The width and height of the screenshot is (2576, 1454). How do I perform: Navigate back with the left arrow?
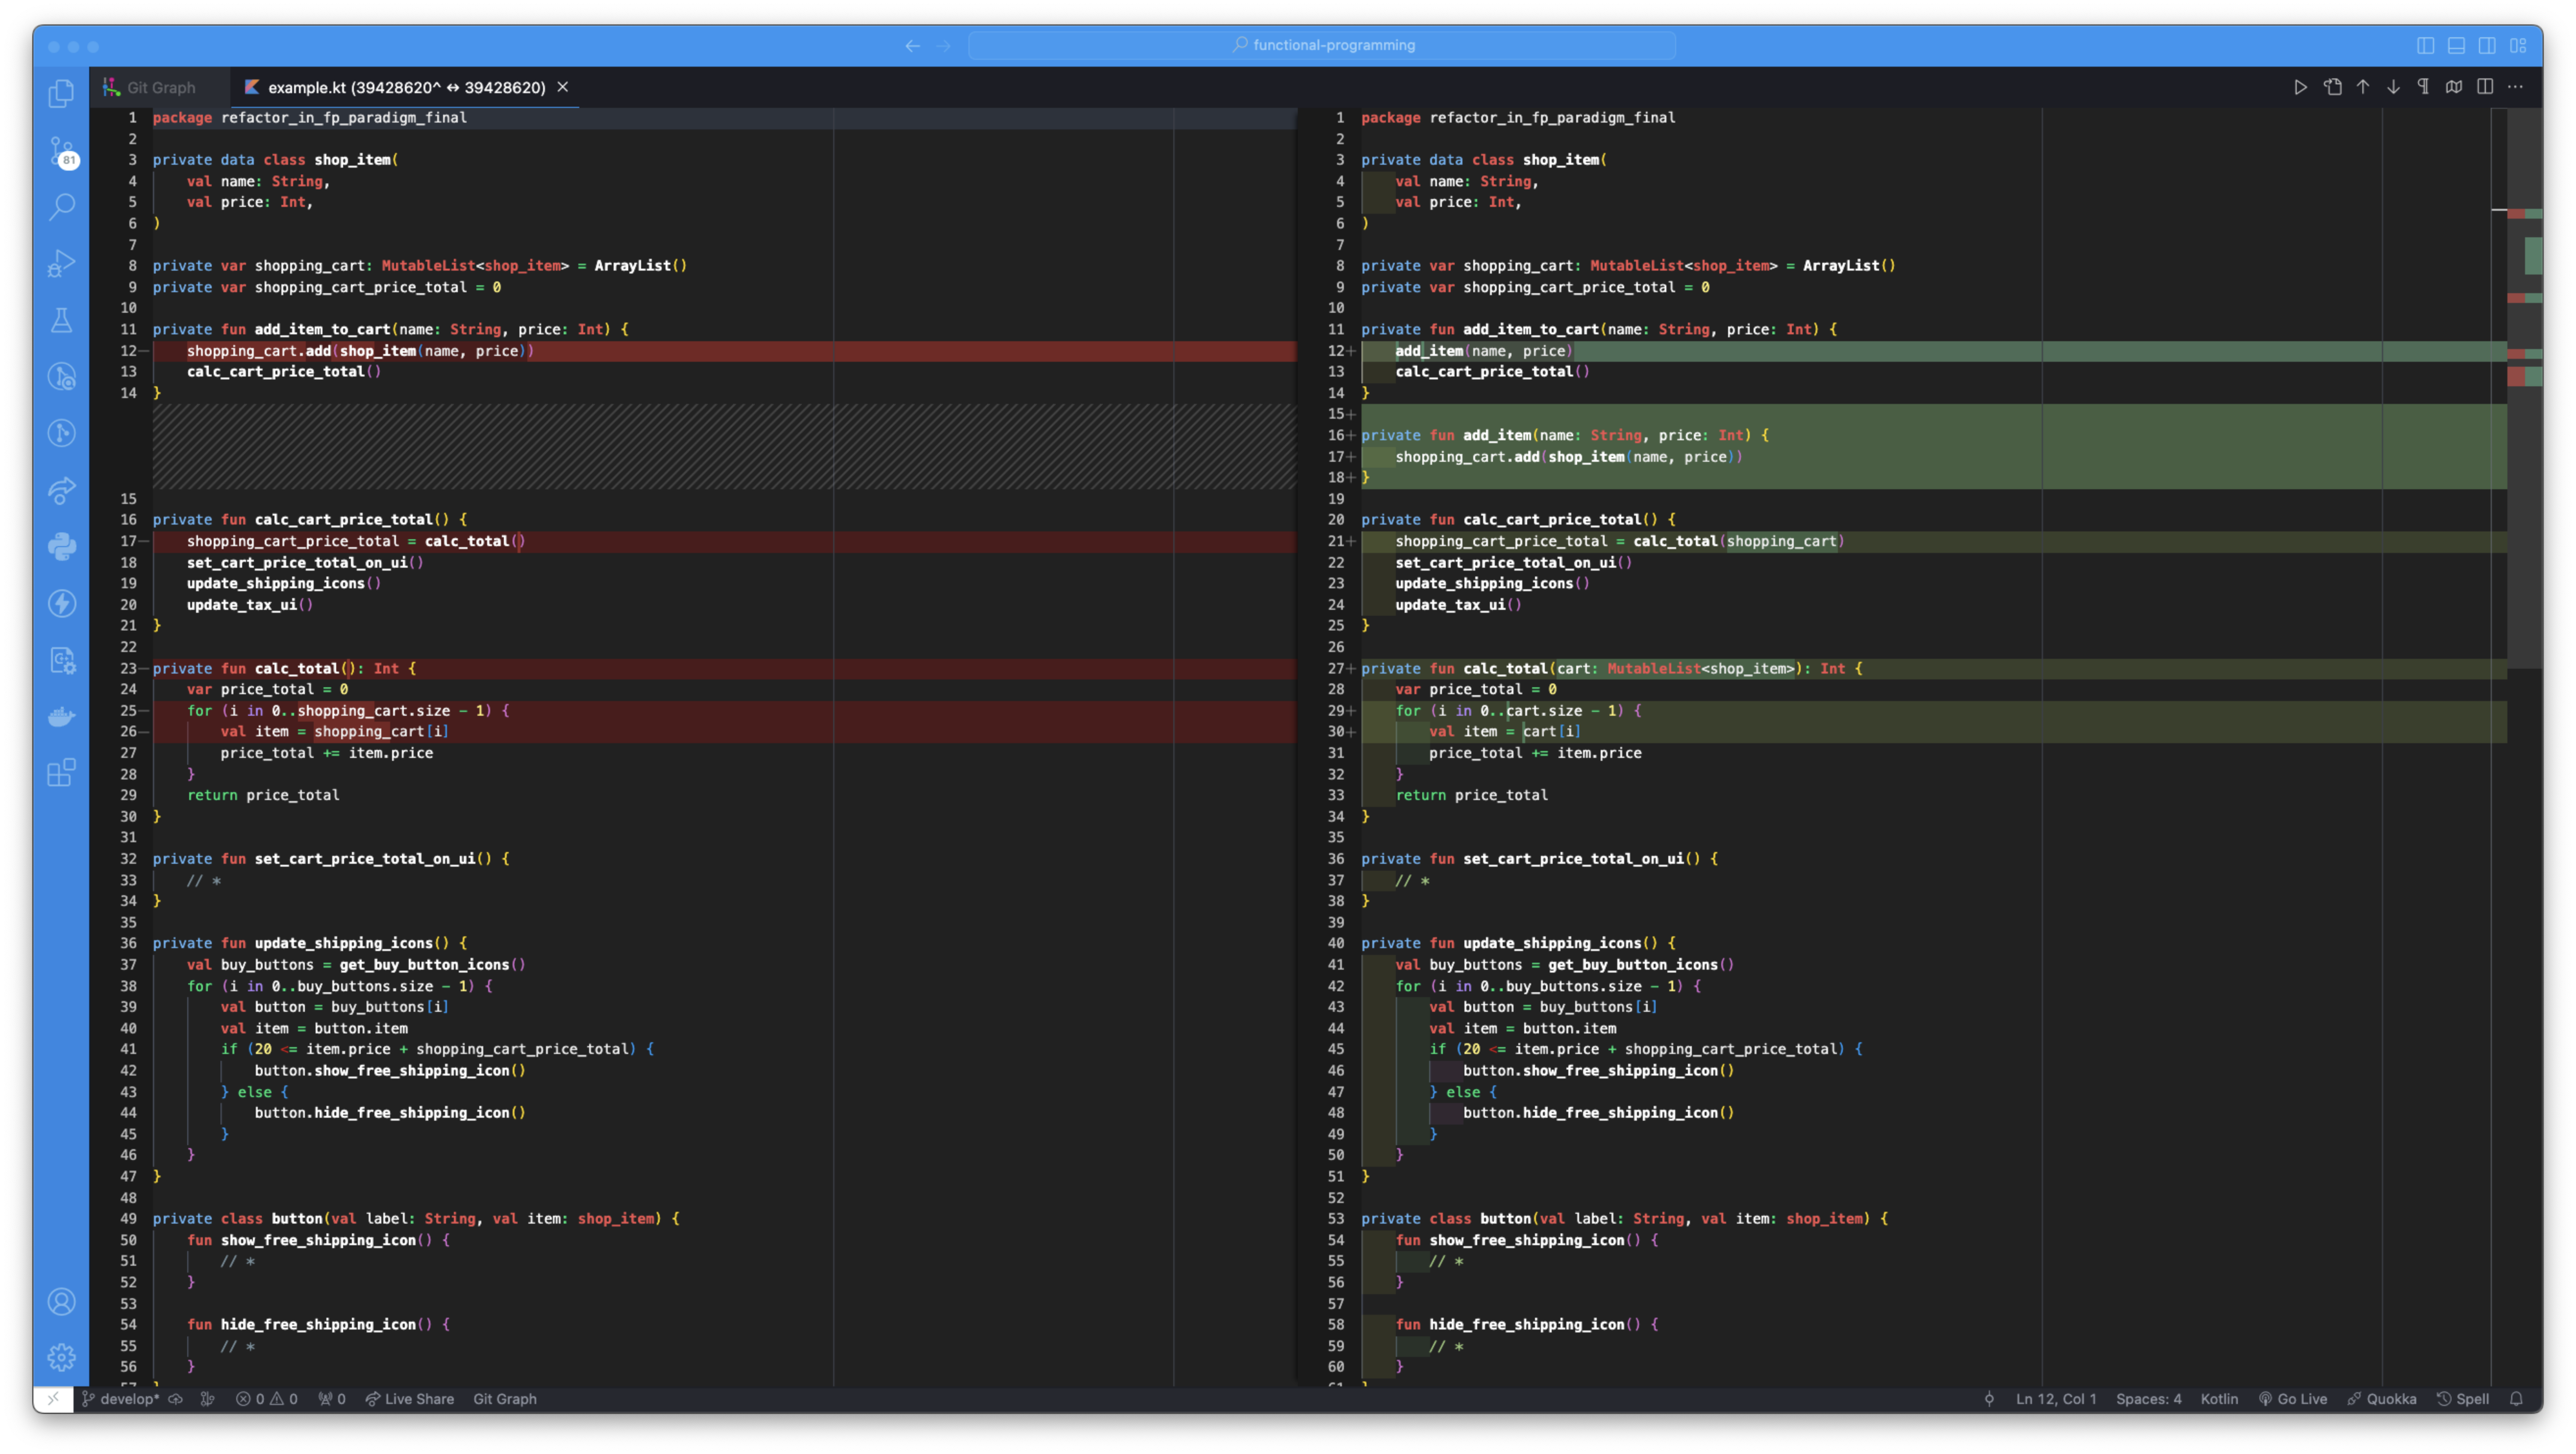(912, 45)
